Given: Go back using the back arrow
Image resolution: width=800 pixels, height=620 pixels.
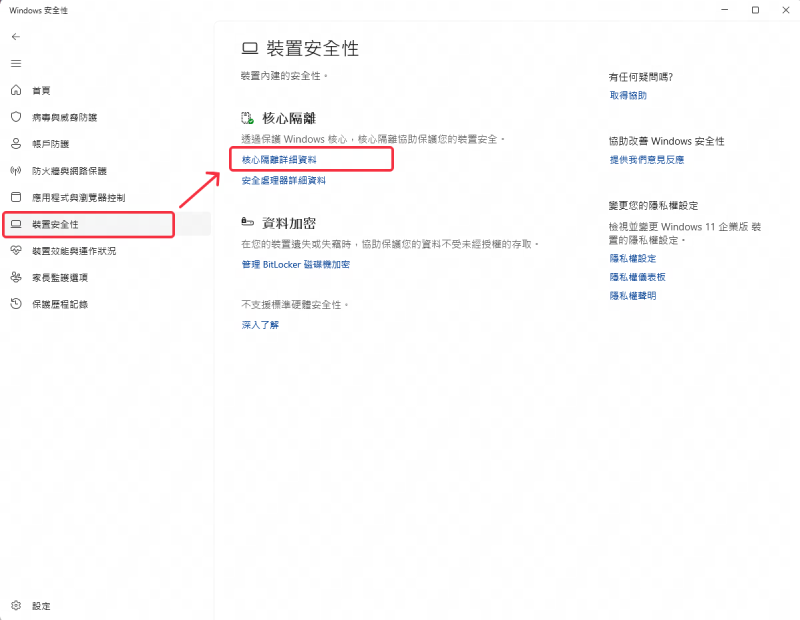Looking at the screenshot, I should click(x=16, y=37).
